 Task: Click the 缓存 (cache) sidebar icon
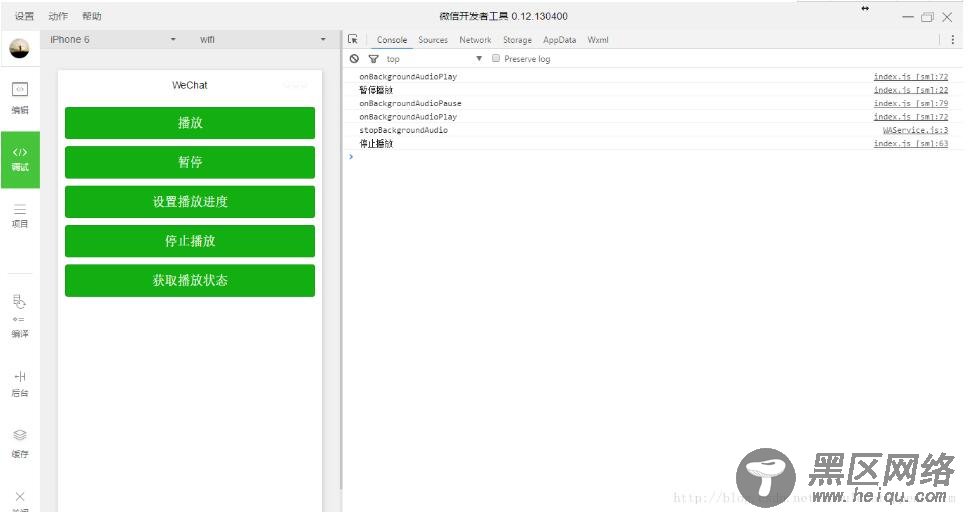[x=20, y=443]
